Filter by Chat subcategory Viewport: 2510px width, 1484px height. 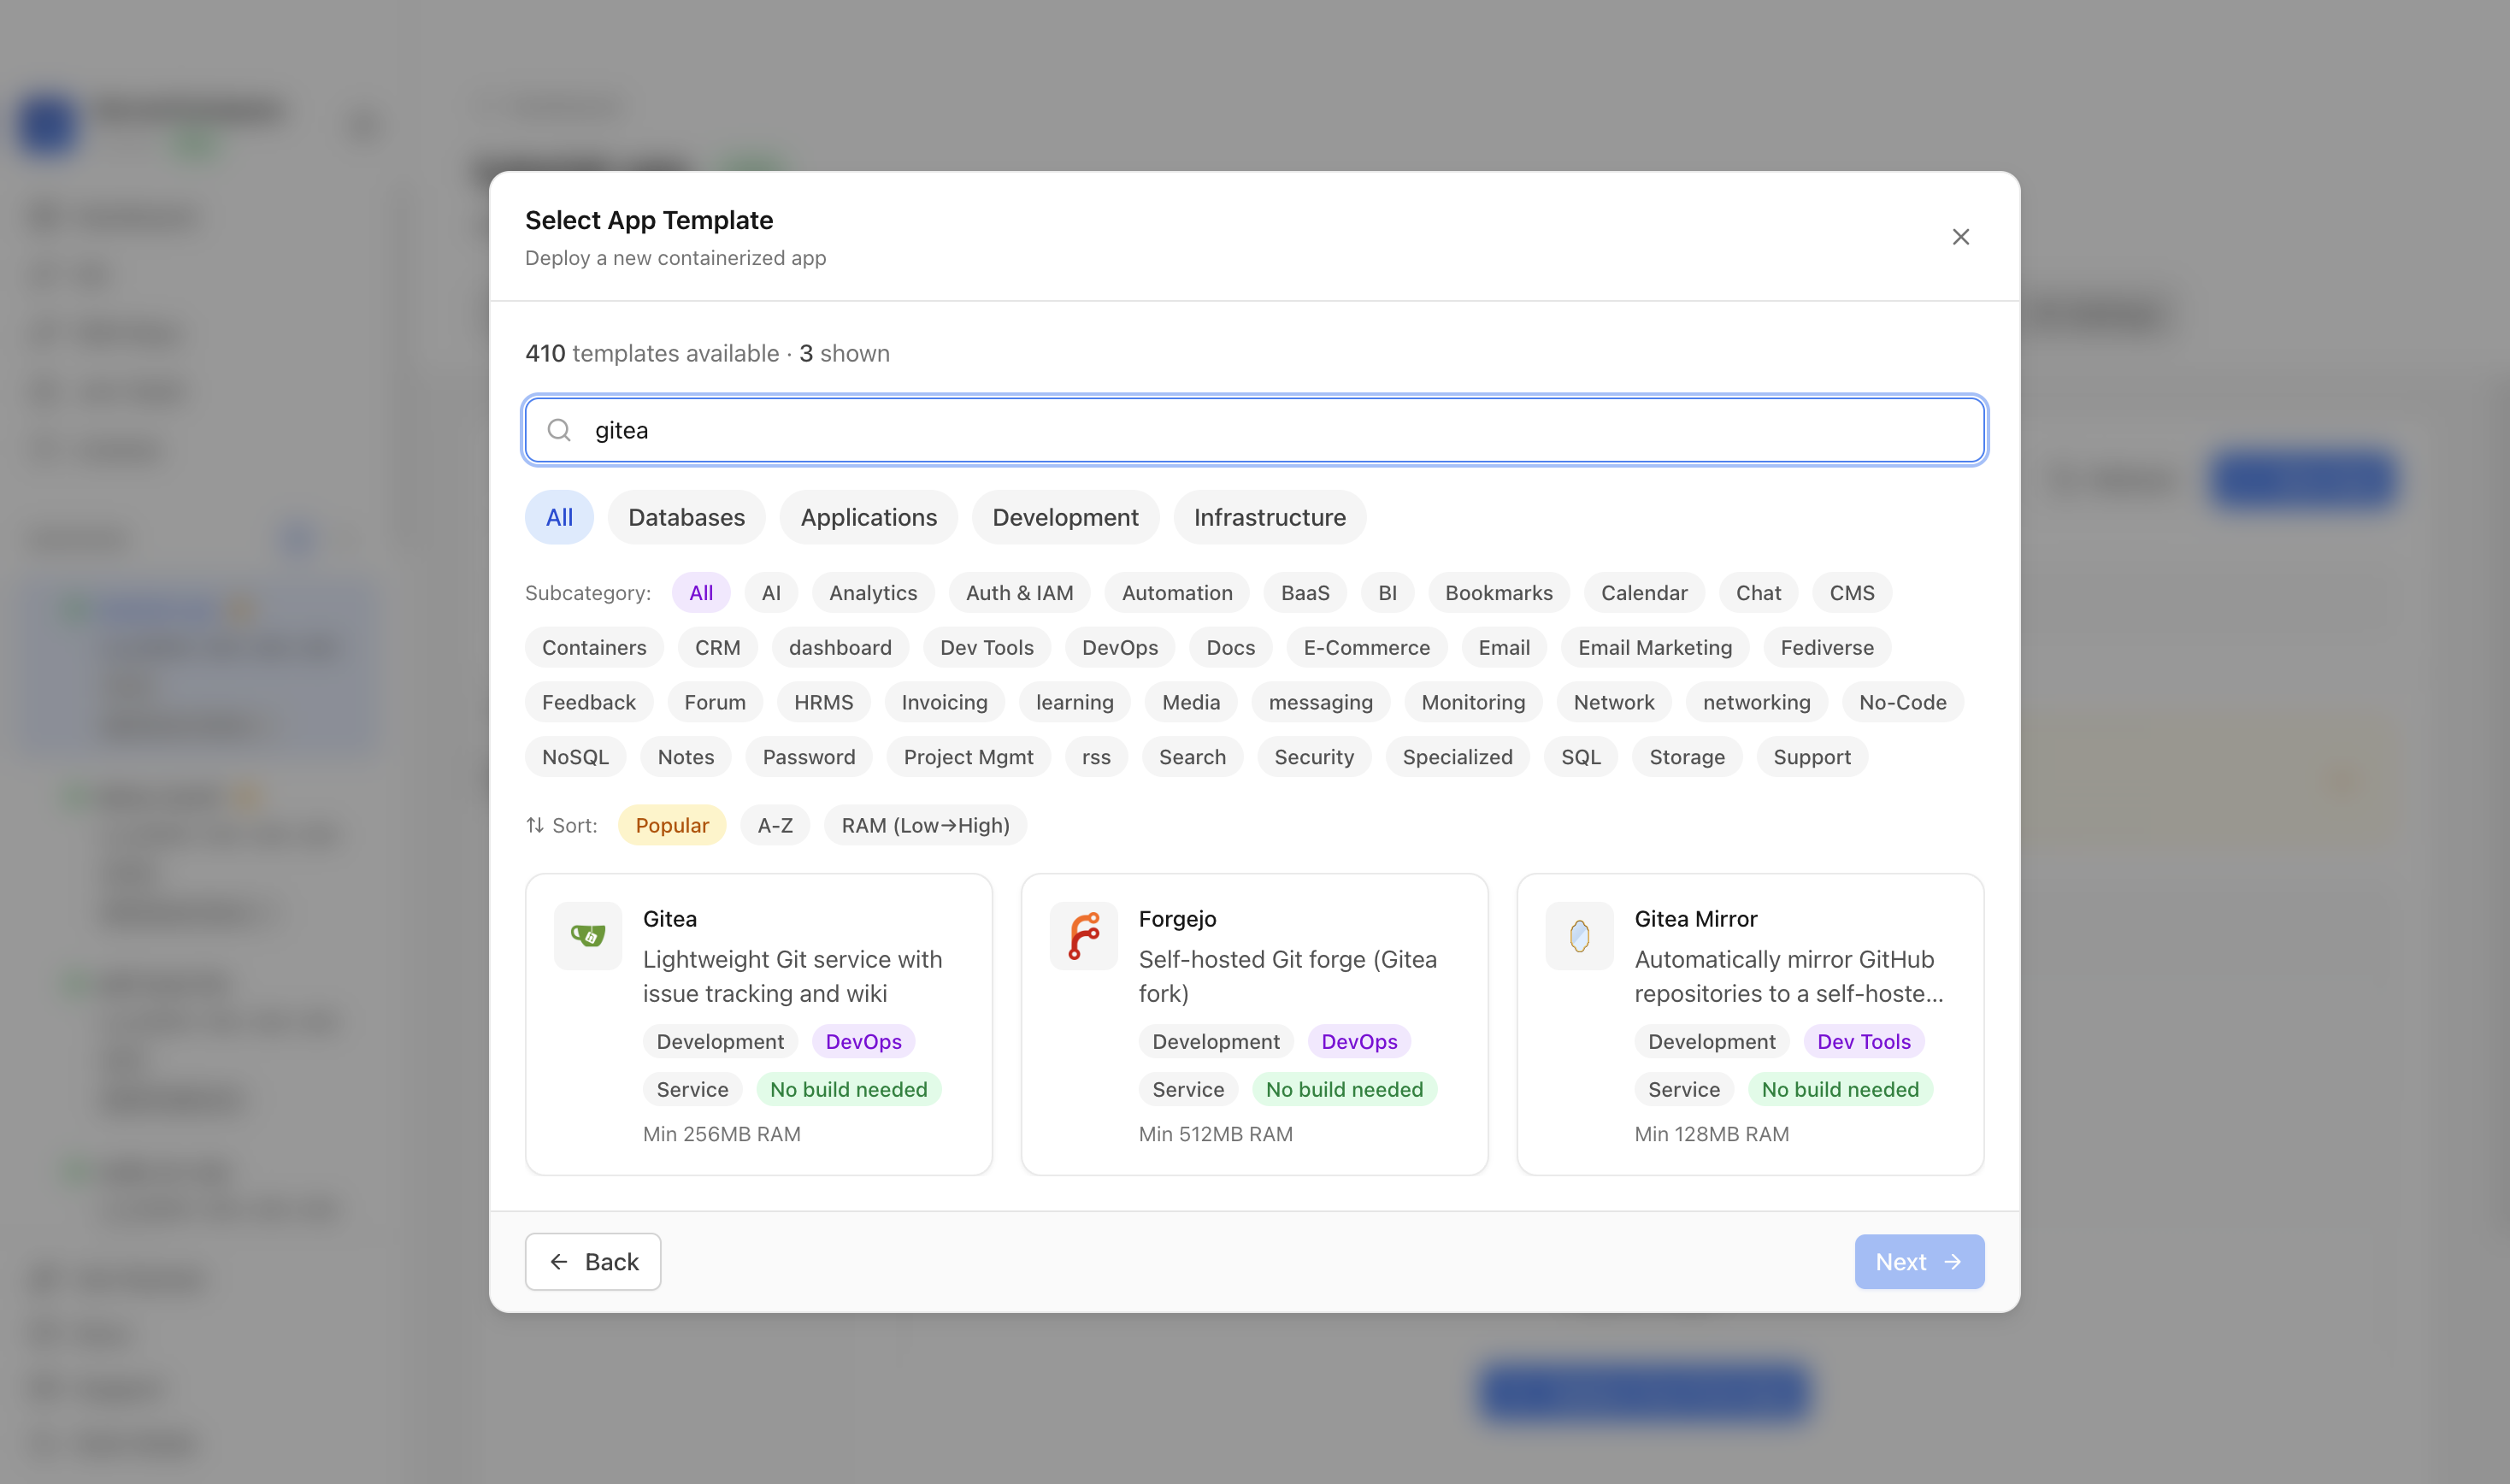pyautogui.click(x=1758, y=593)
